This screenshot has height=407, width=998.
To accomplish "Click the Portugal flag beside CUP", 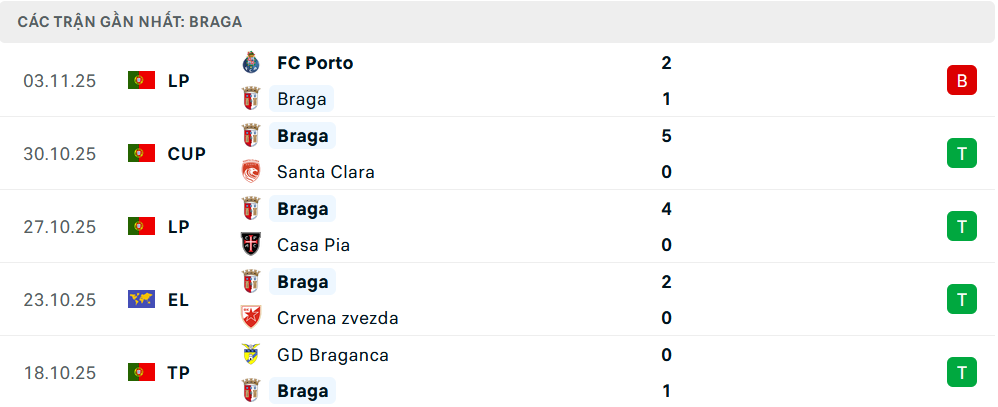I will pyautogui.click(x=141, y=154).
